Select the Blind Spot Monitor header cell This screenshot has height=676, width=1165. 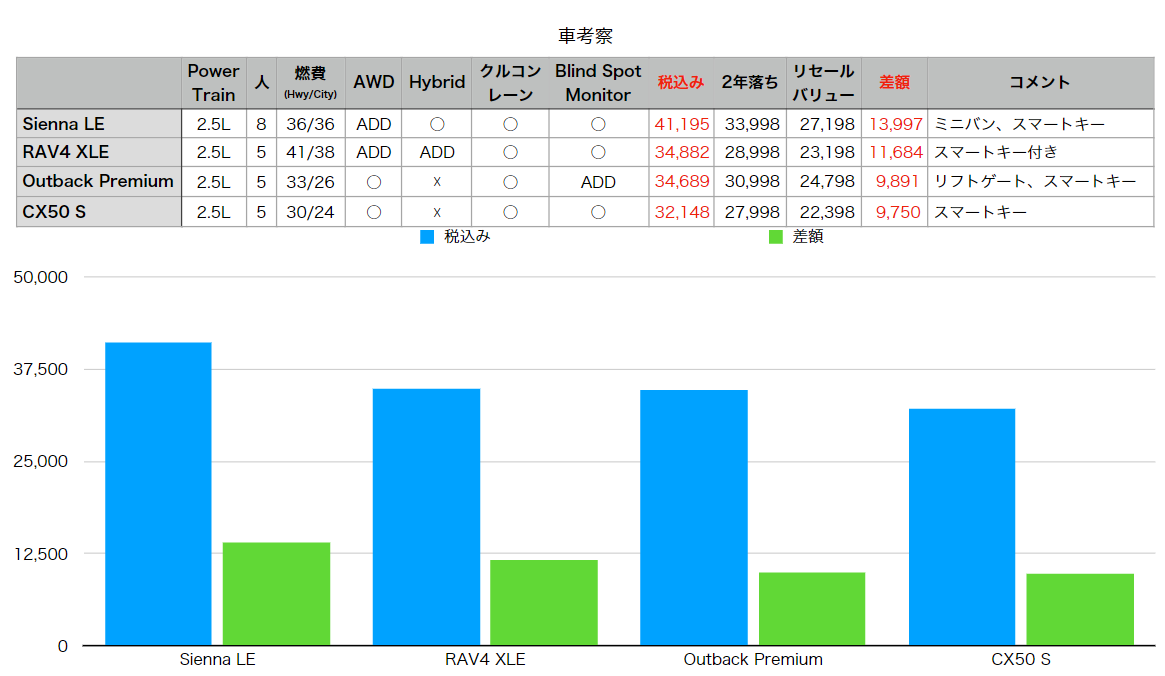(598, 83)
